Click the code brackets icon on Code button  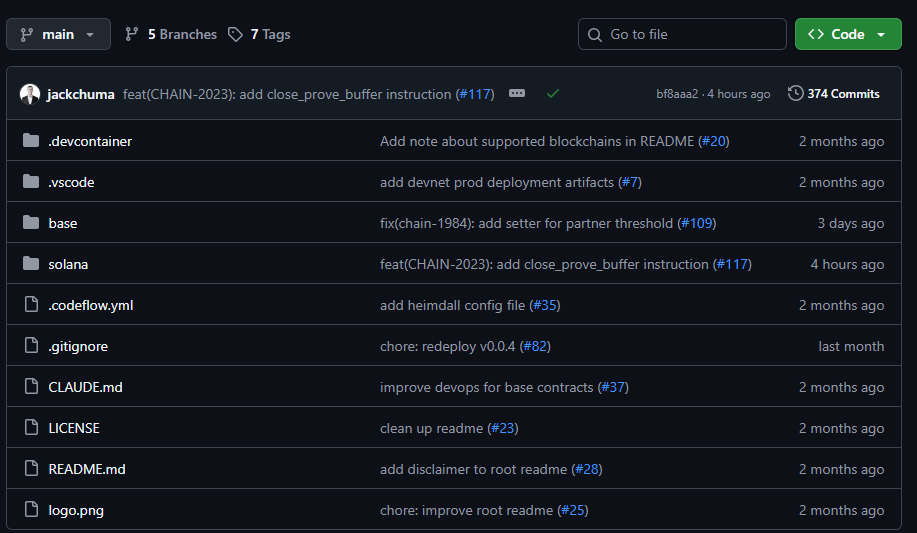816,35
